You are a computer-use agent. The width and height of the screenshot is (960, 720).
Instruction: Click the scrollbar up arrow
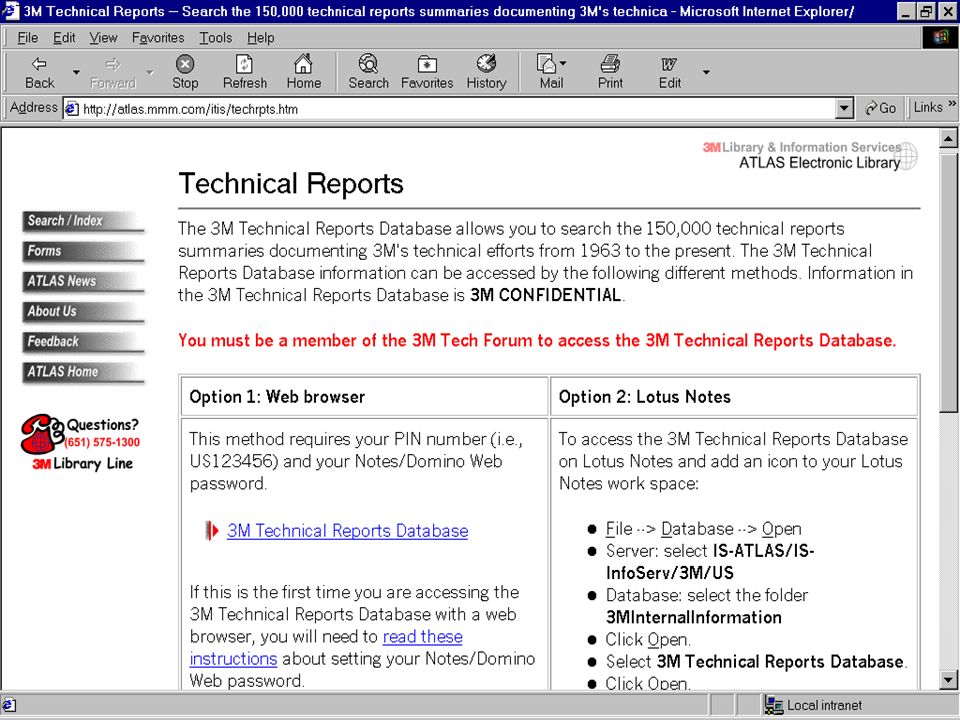(x=948, y=139)
